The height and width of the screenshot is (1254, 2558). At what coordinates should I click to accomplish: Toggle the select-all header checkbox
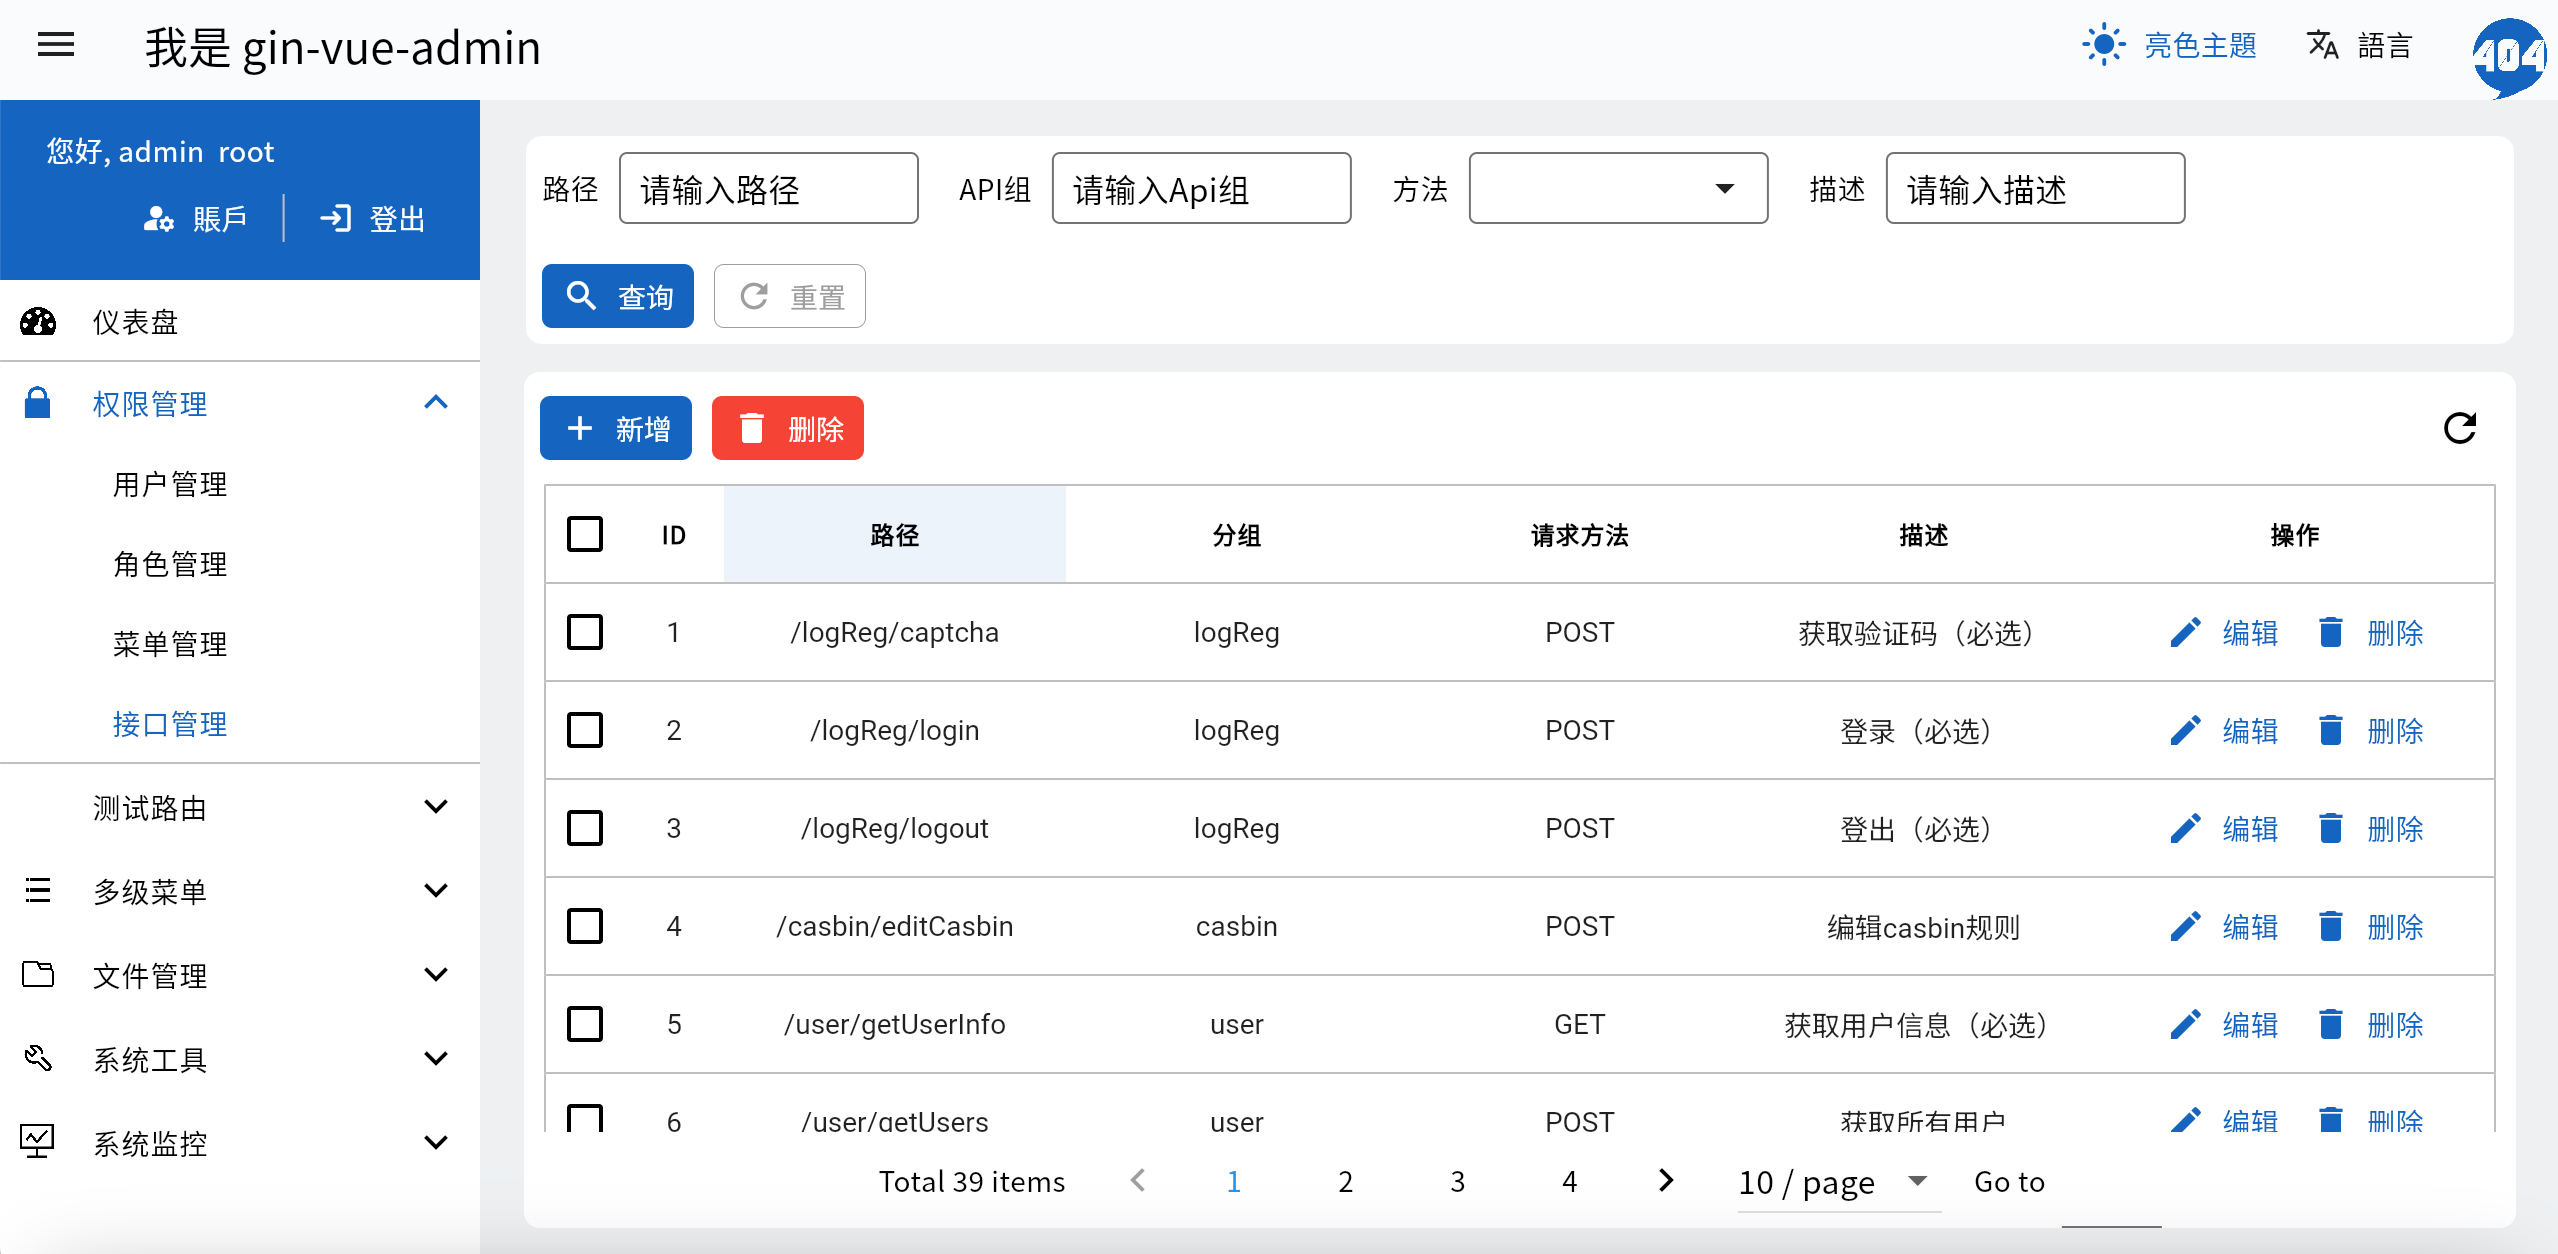point(585,535)
